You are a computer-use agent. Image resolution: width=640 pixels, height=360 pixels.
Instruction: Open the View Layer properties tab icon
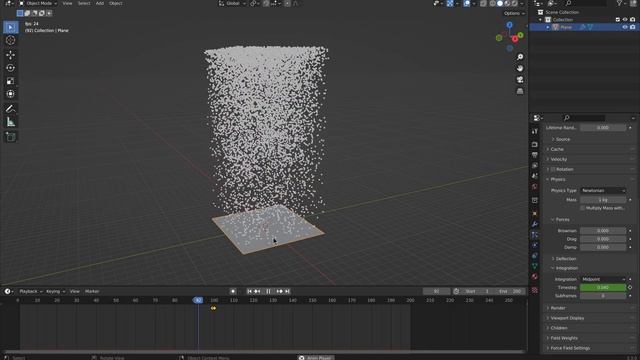(535, 165)
